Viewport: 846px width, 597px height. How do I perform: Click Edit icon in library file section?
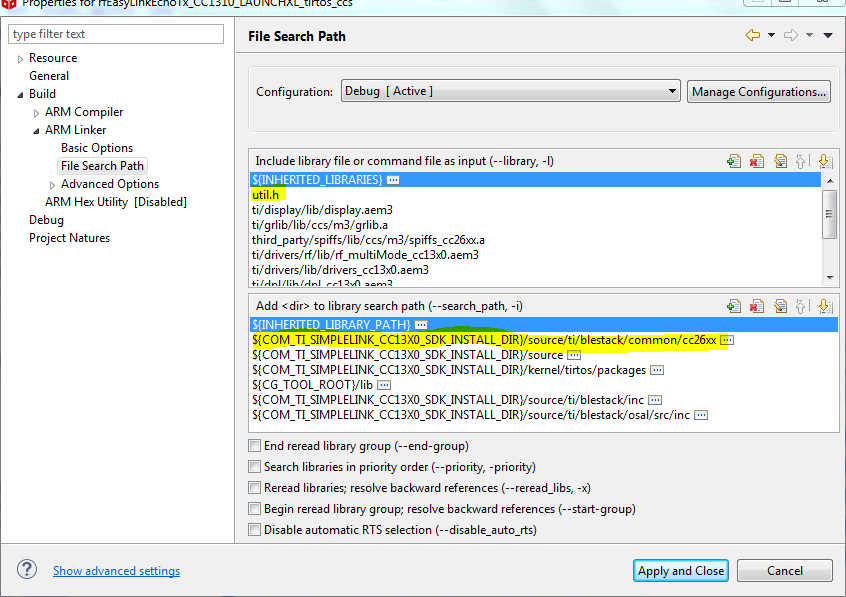[780, 161]
